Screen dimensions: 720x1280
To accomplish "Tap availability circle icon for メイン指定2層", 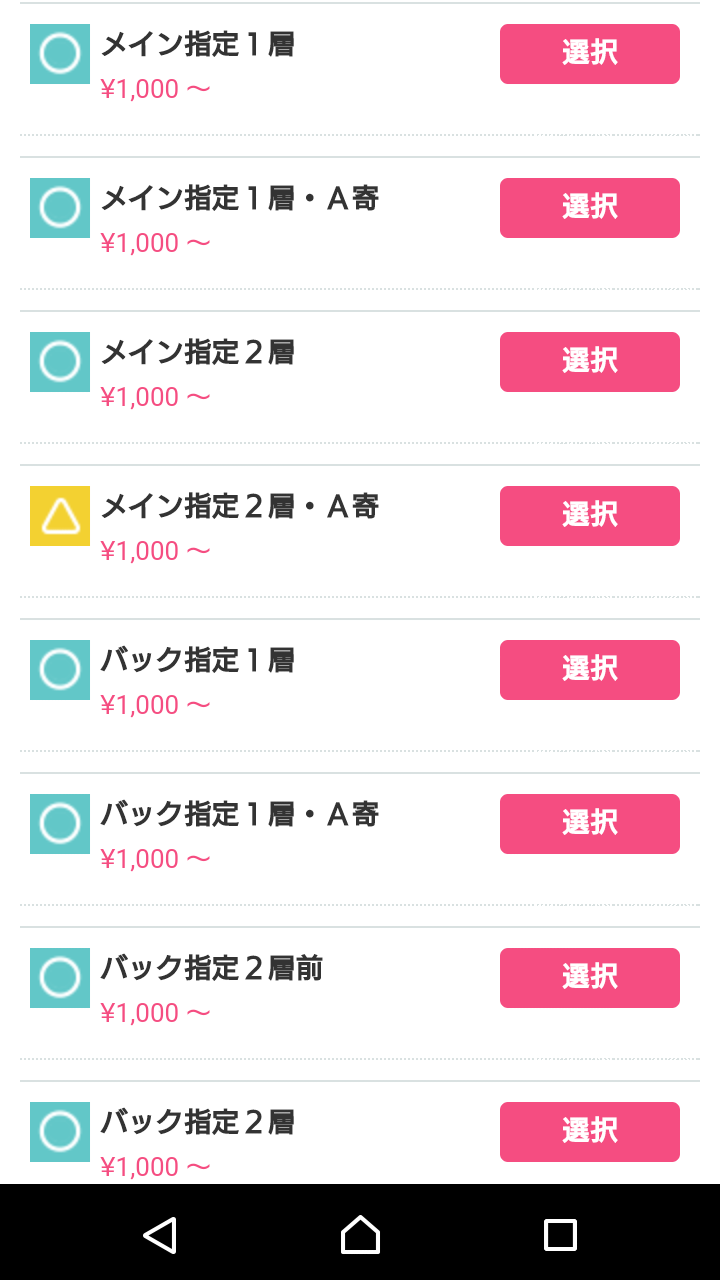I will point(60,362).
